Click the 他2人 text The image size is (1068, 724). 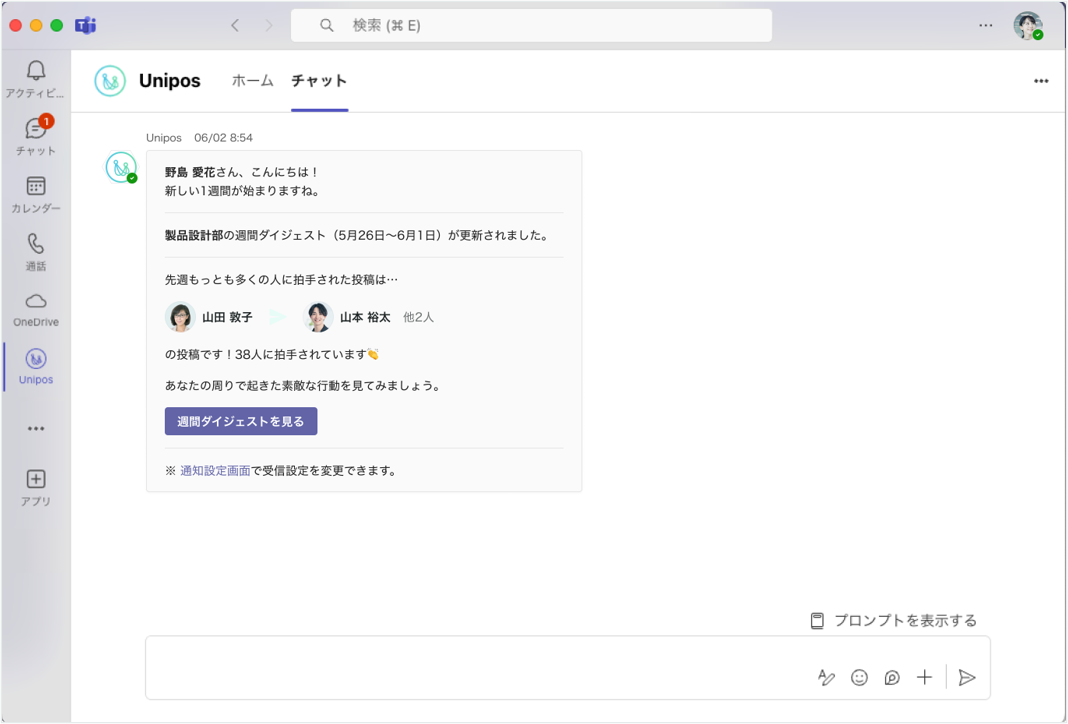tap(418, 317)
